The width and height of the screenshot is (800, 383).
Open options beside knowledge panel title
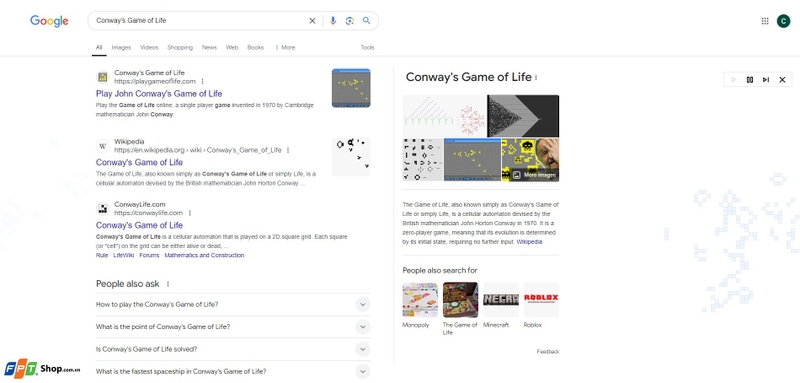coord(536,78)
